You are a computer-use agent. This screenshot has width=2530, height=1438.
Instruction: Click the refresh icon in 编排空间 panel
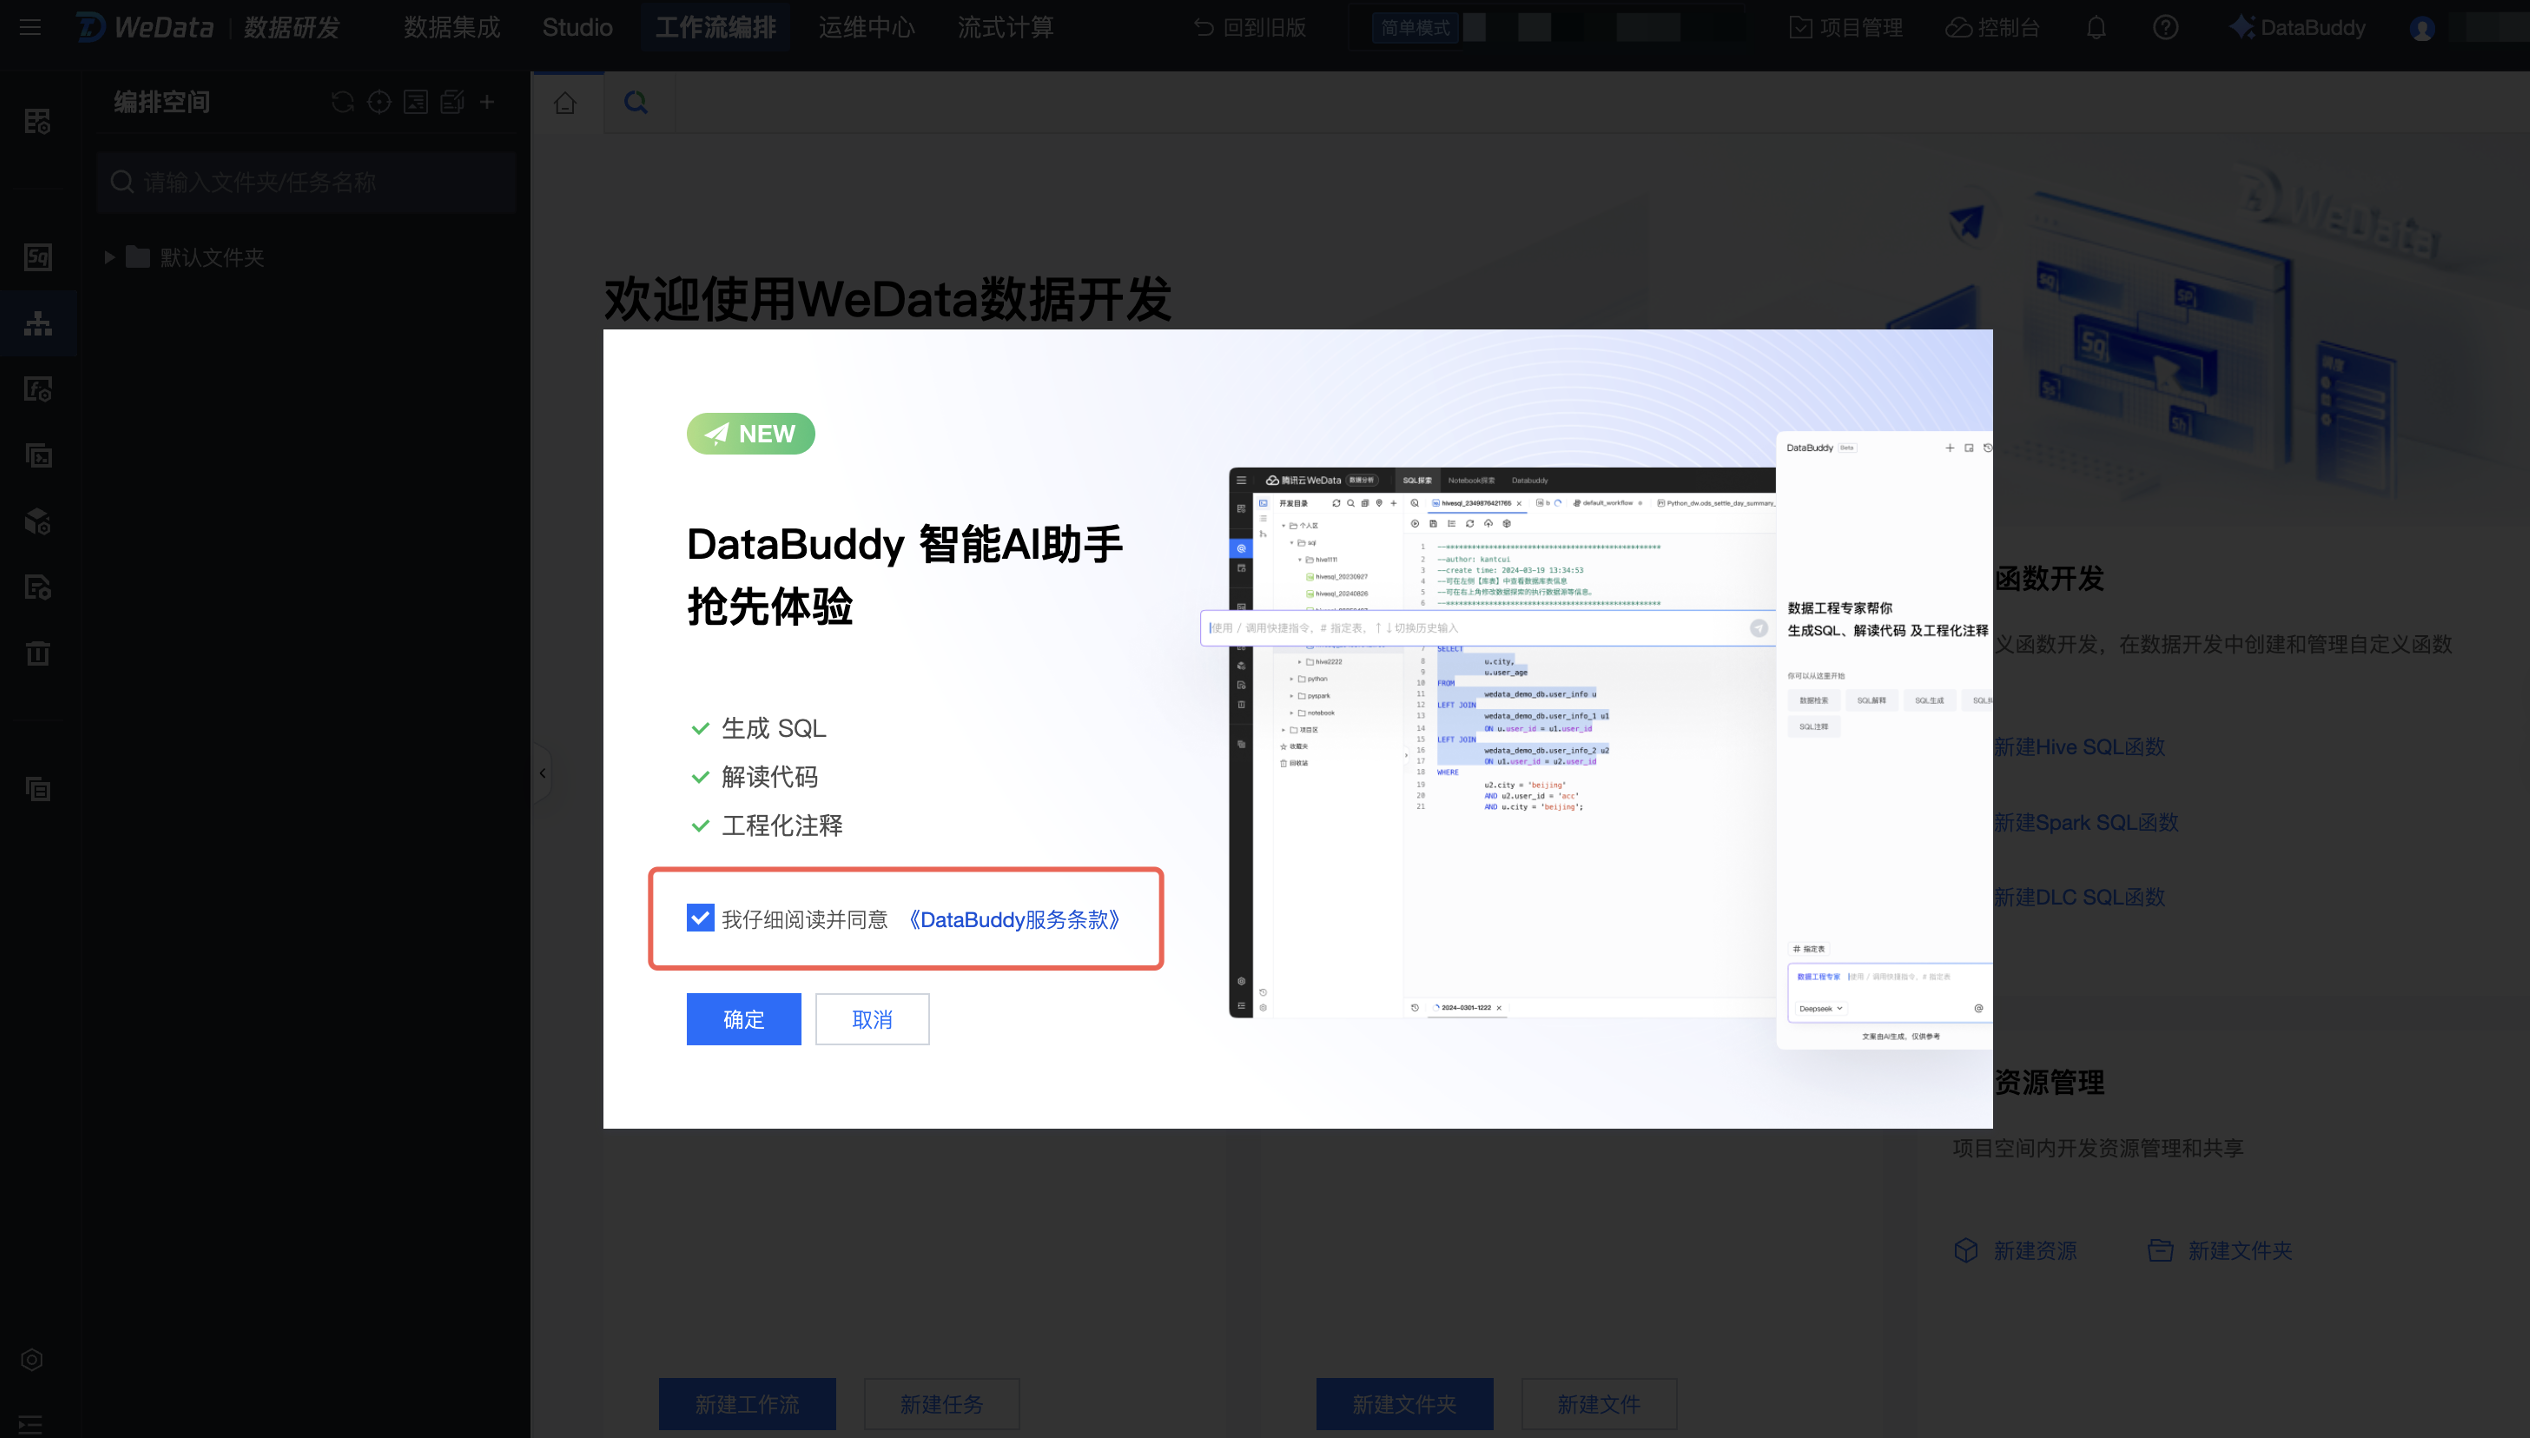tap(343, 102)
